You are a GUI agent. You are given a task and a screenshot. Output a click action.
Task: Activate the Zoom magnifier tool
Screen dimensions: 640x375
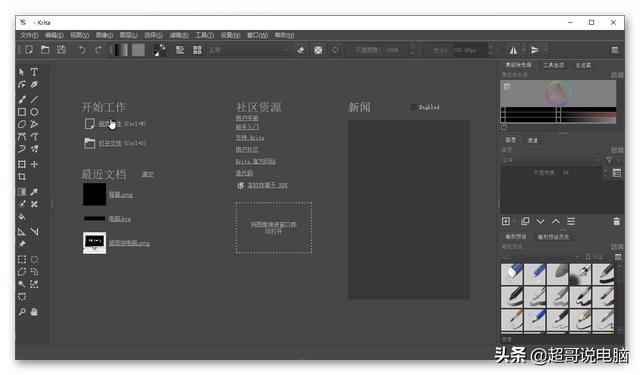coord(22,312)
